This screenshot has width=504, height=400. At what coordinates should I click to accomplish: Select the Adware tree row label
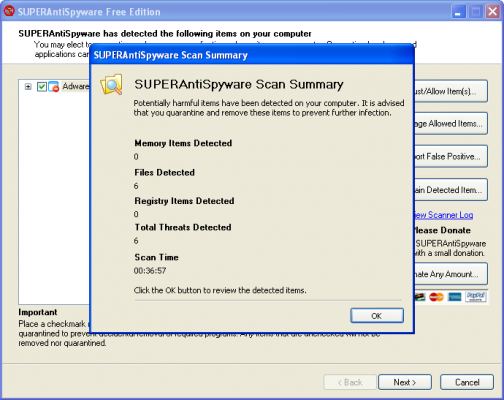(76, 86)
